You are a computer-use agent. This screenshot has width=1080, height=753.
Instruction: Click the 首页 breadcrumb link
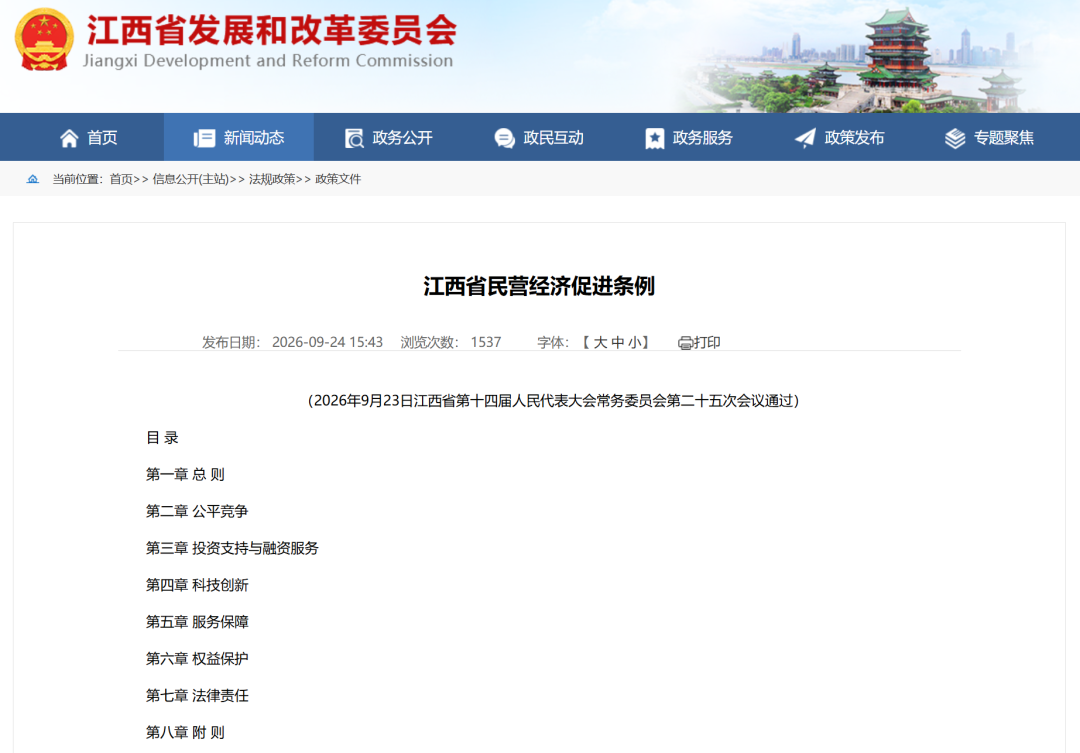click(x=121, y=179)
